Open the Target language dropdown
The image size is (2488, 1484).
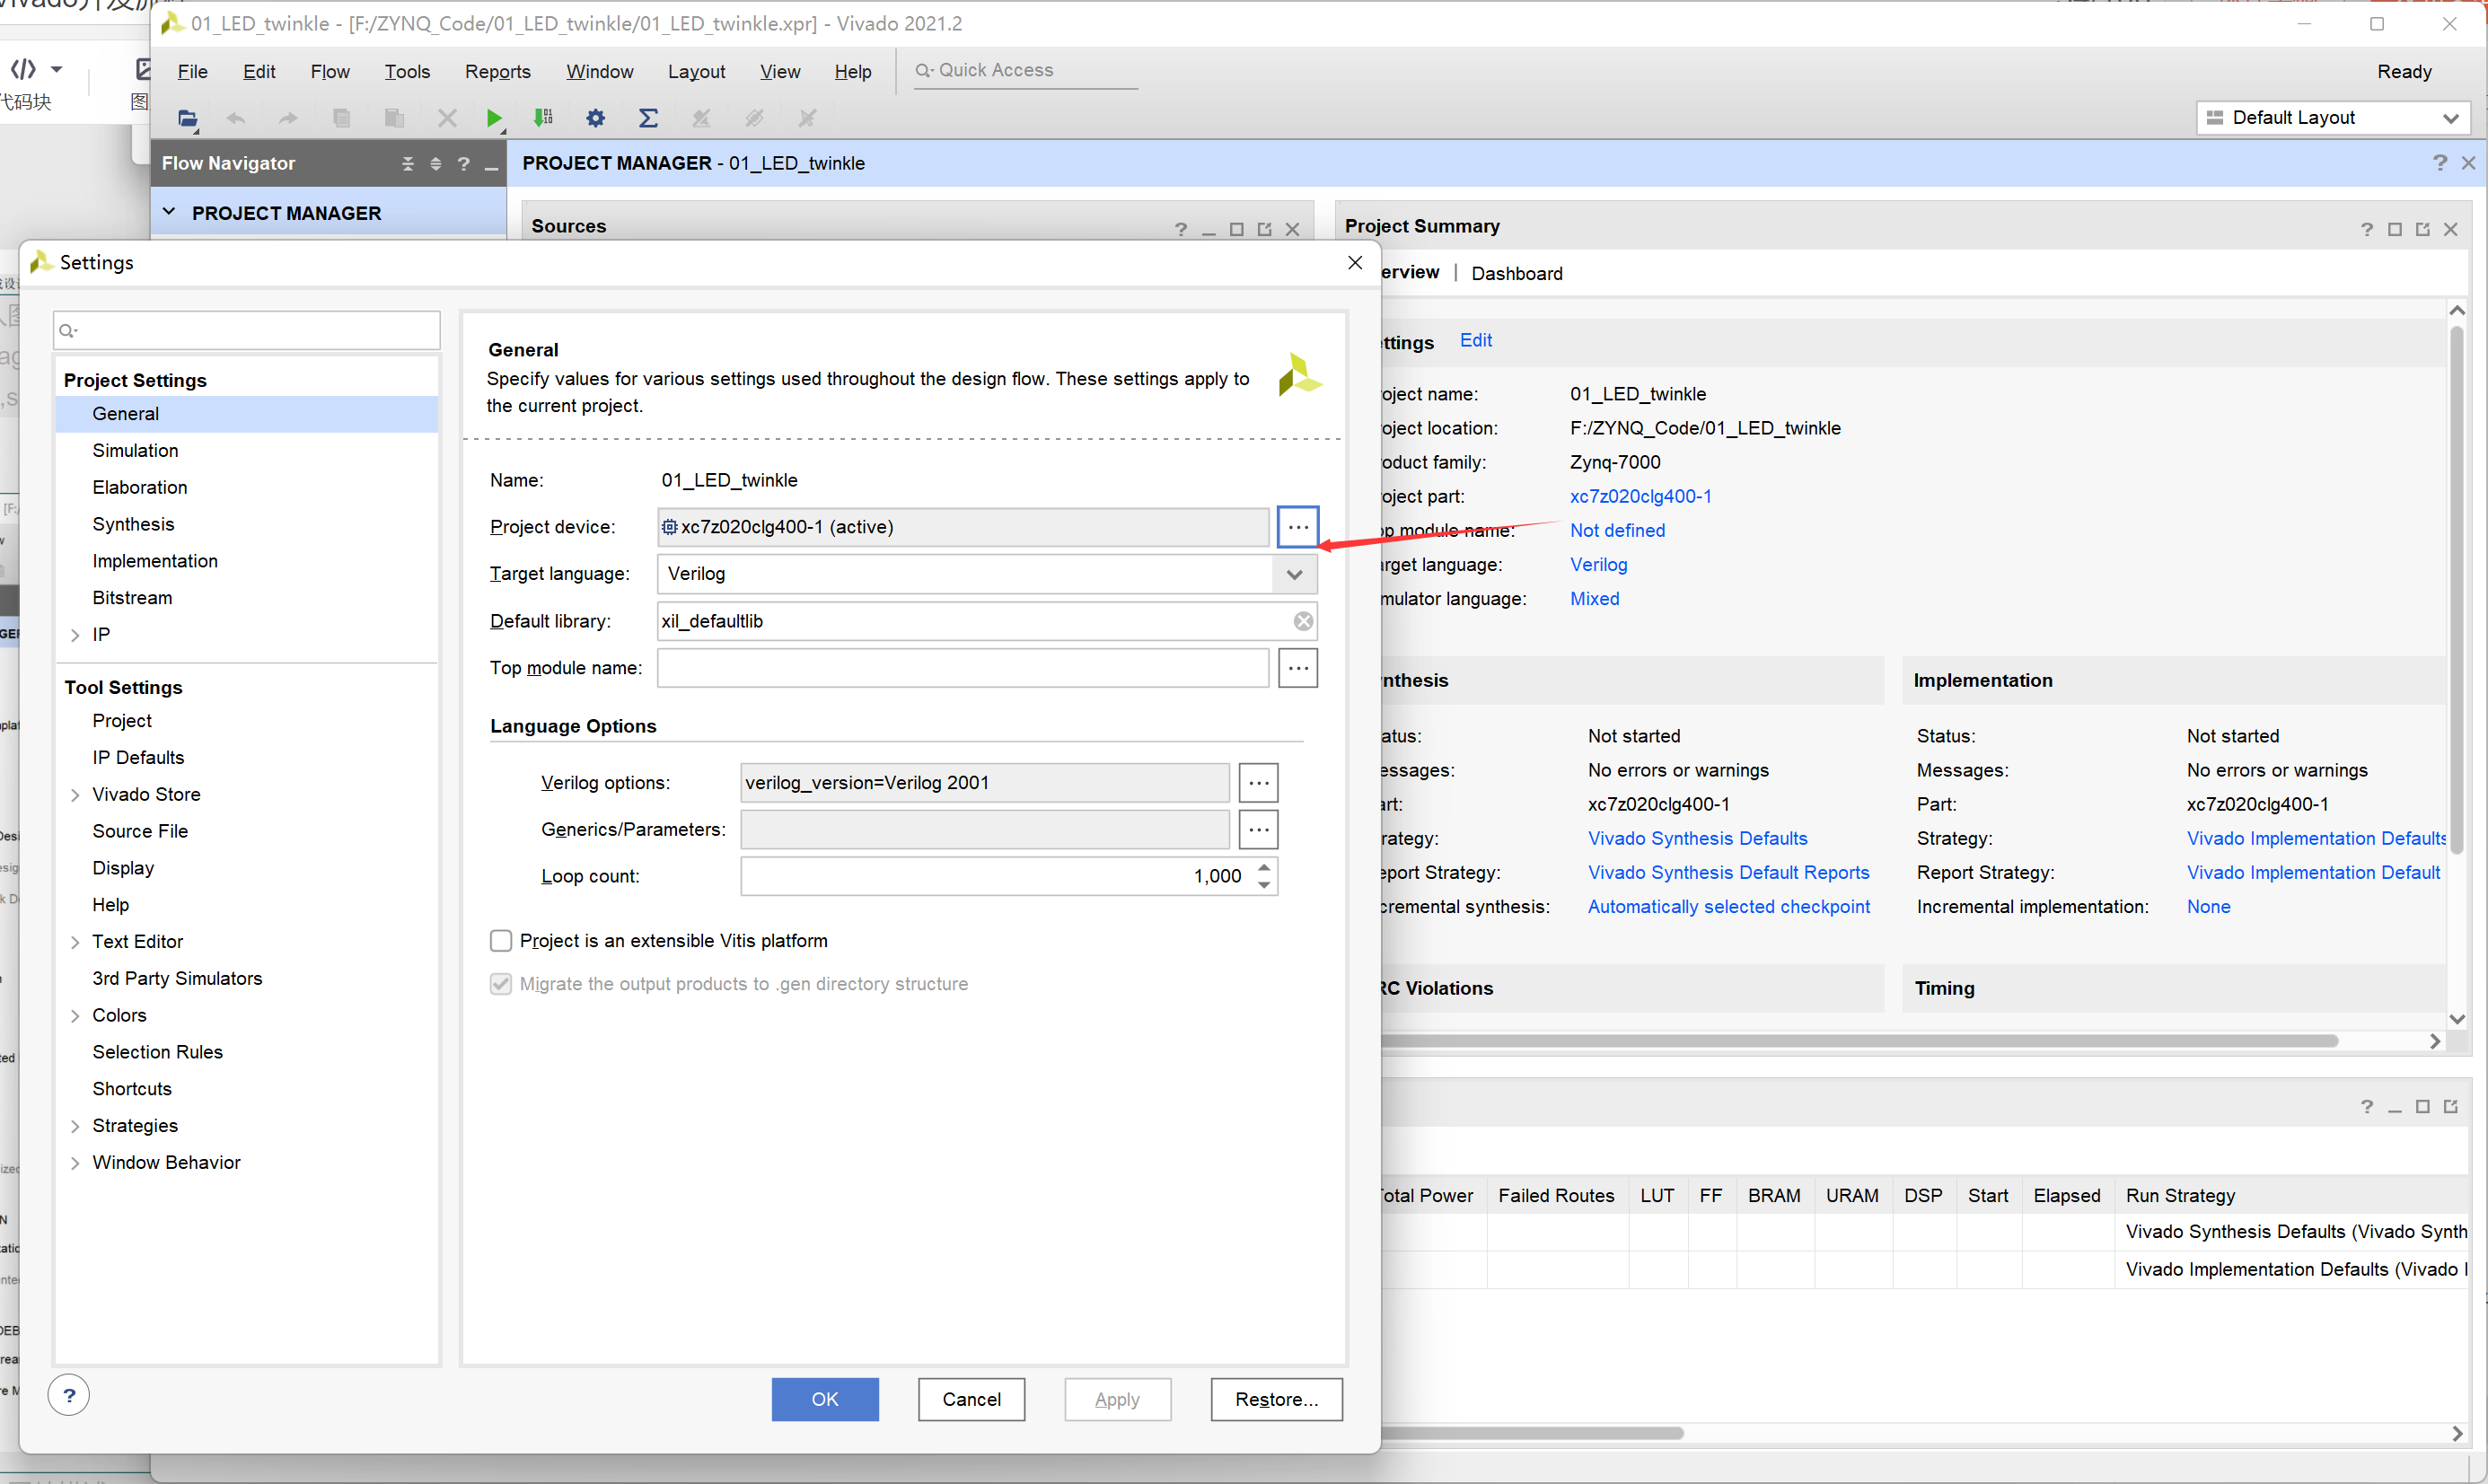pos(1294,574)
